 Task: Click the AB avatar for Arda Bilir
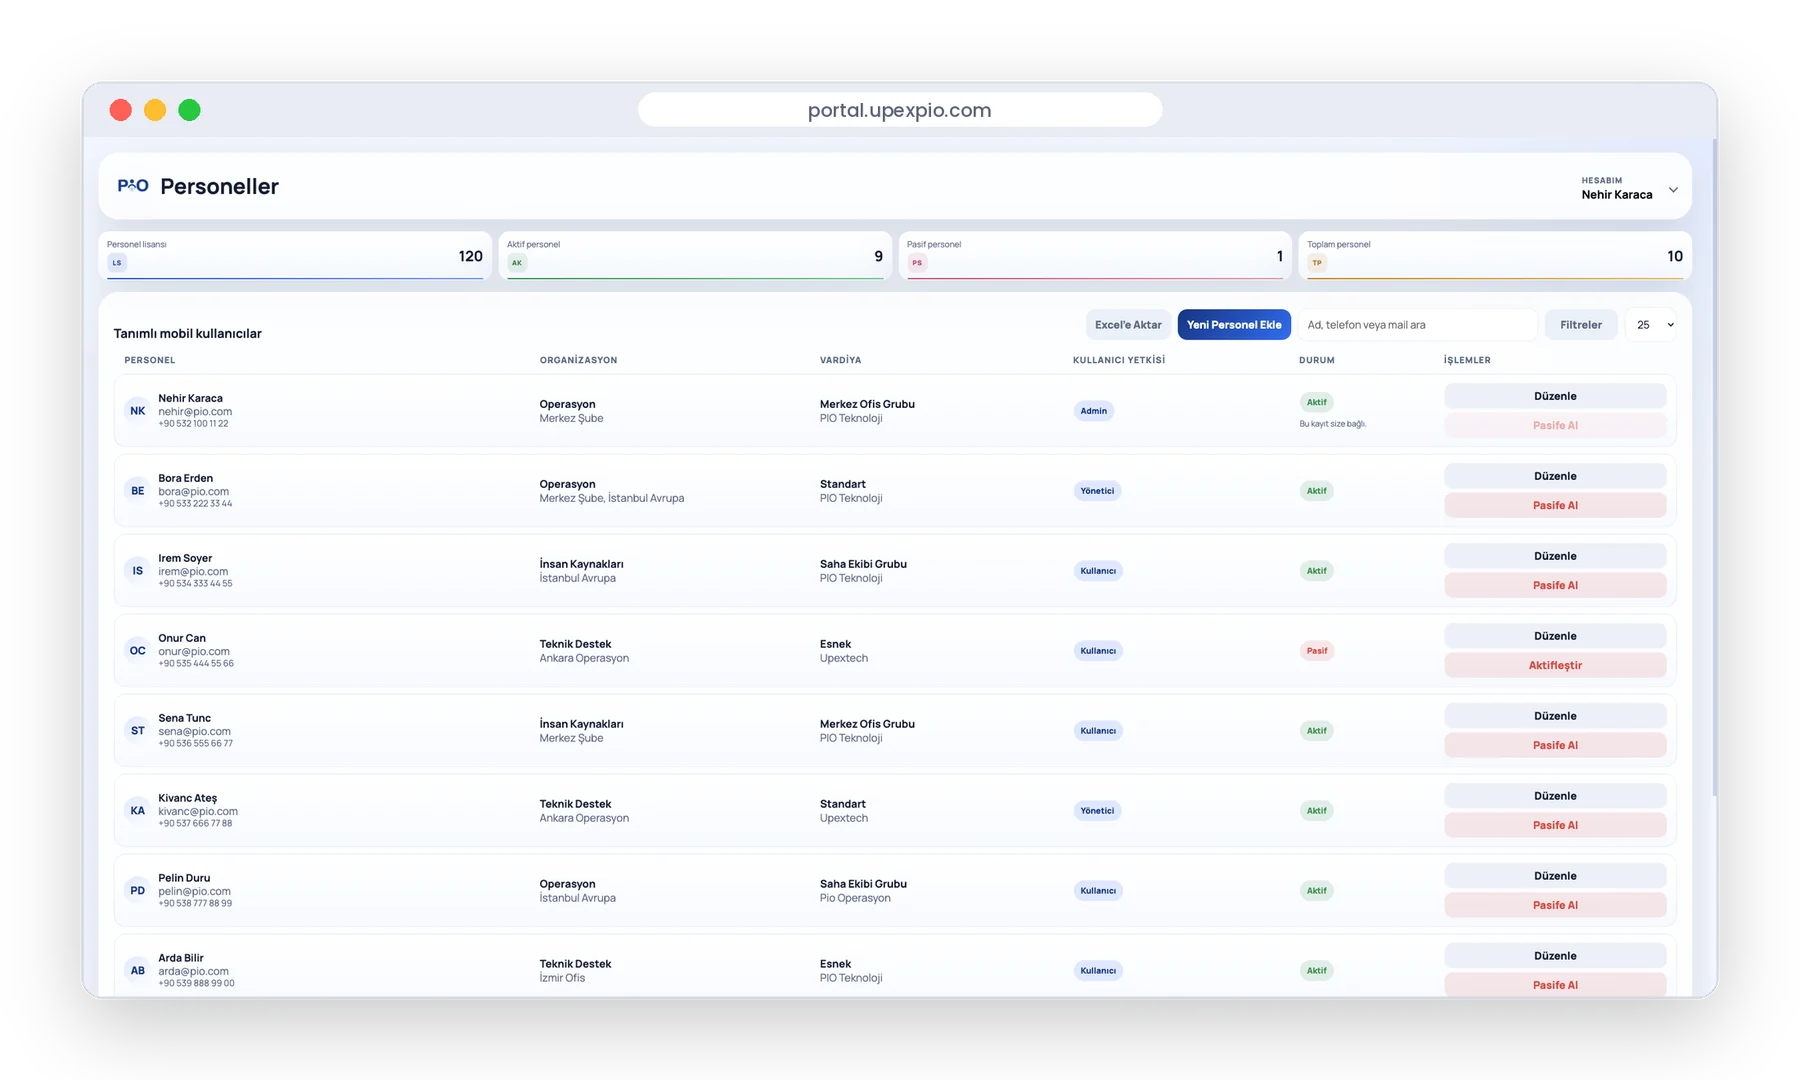138,971
